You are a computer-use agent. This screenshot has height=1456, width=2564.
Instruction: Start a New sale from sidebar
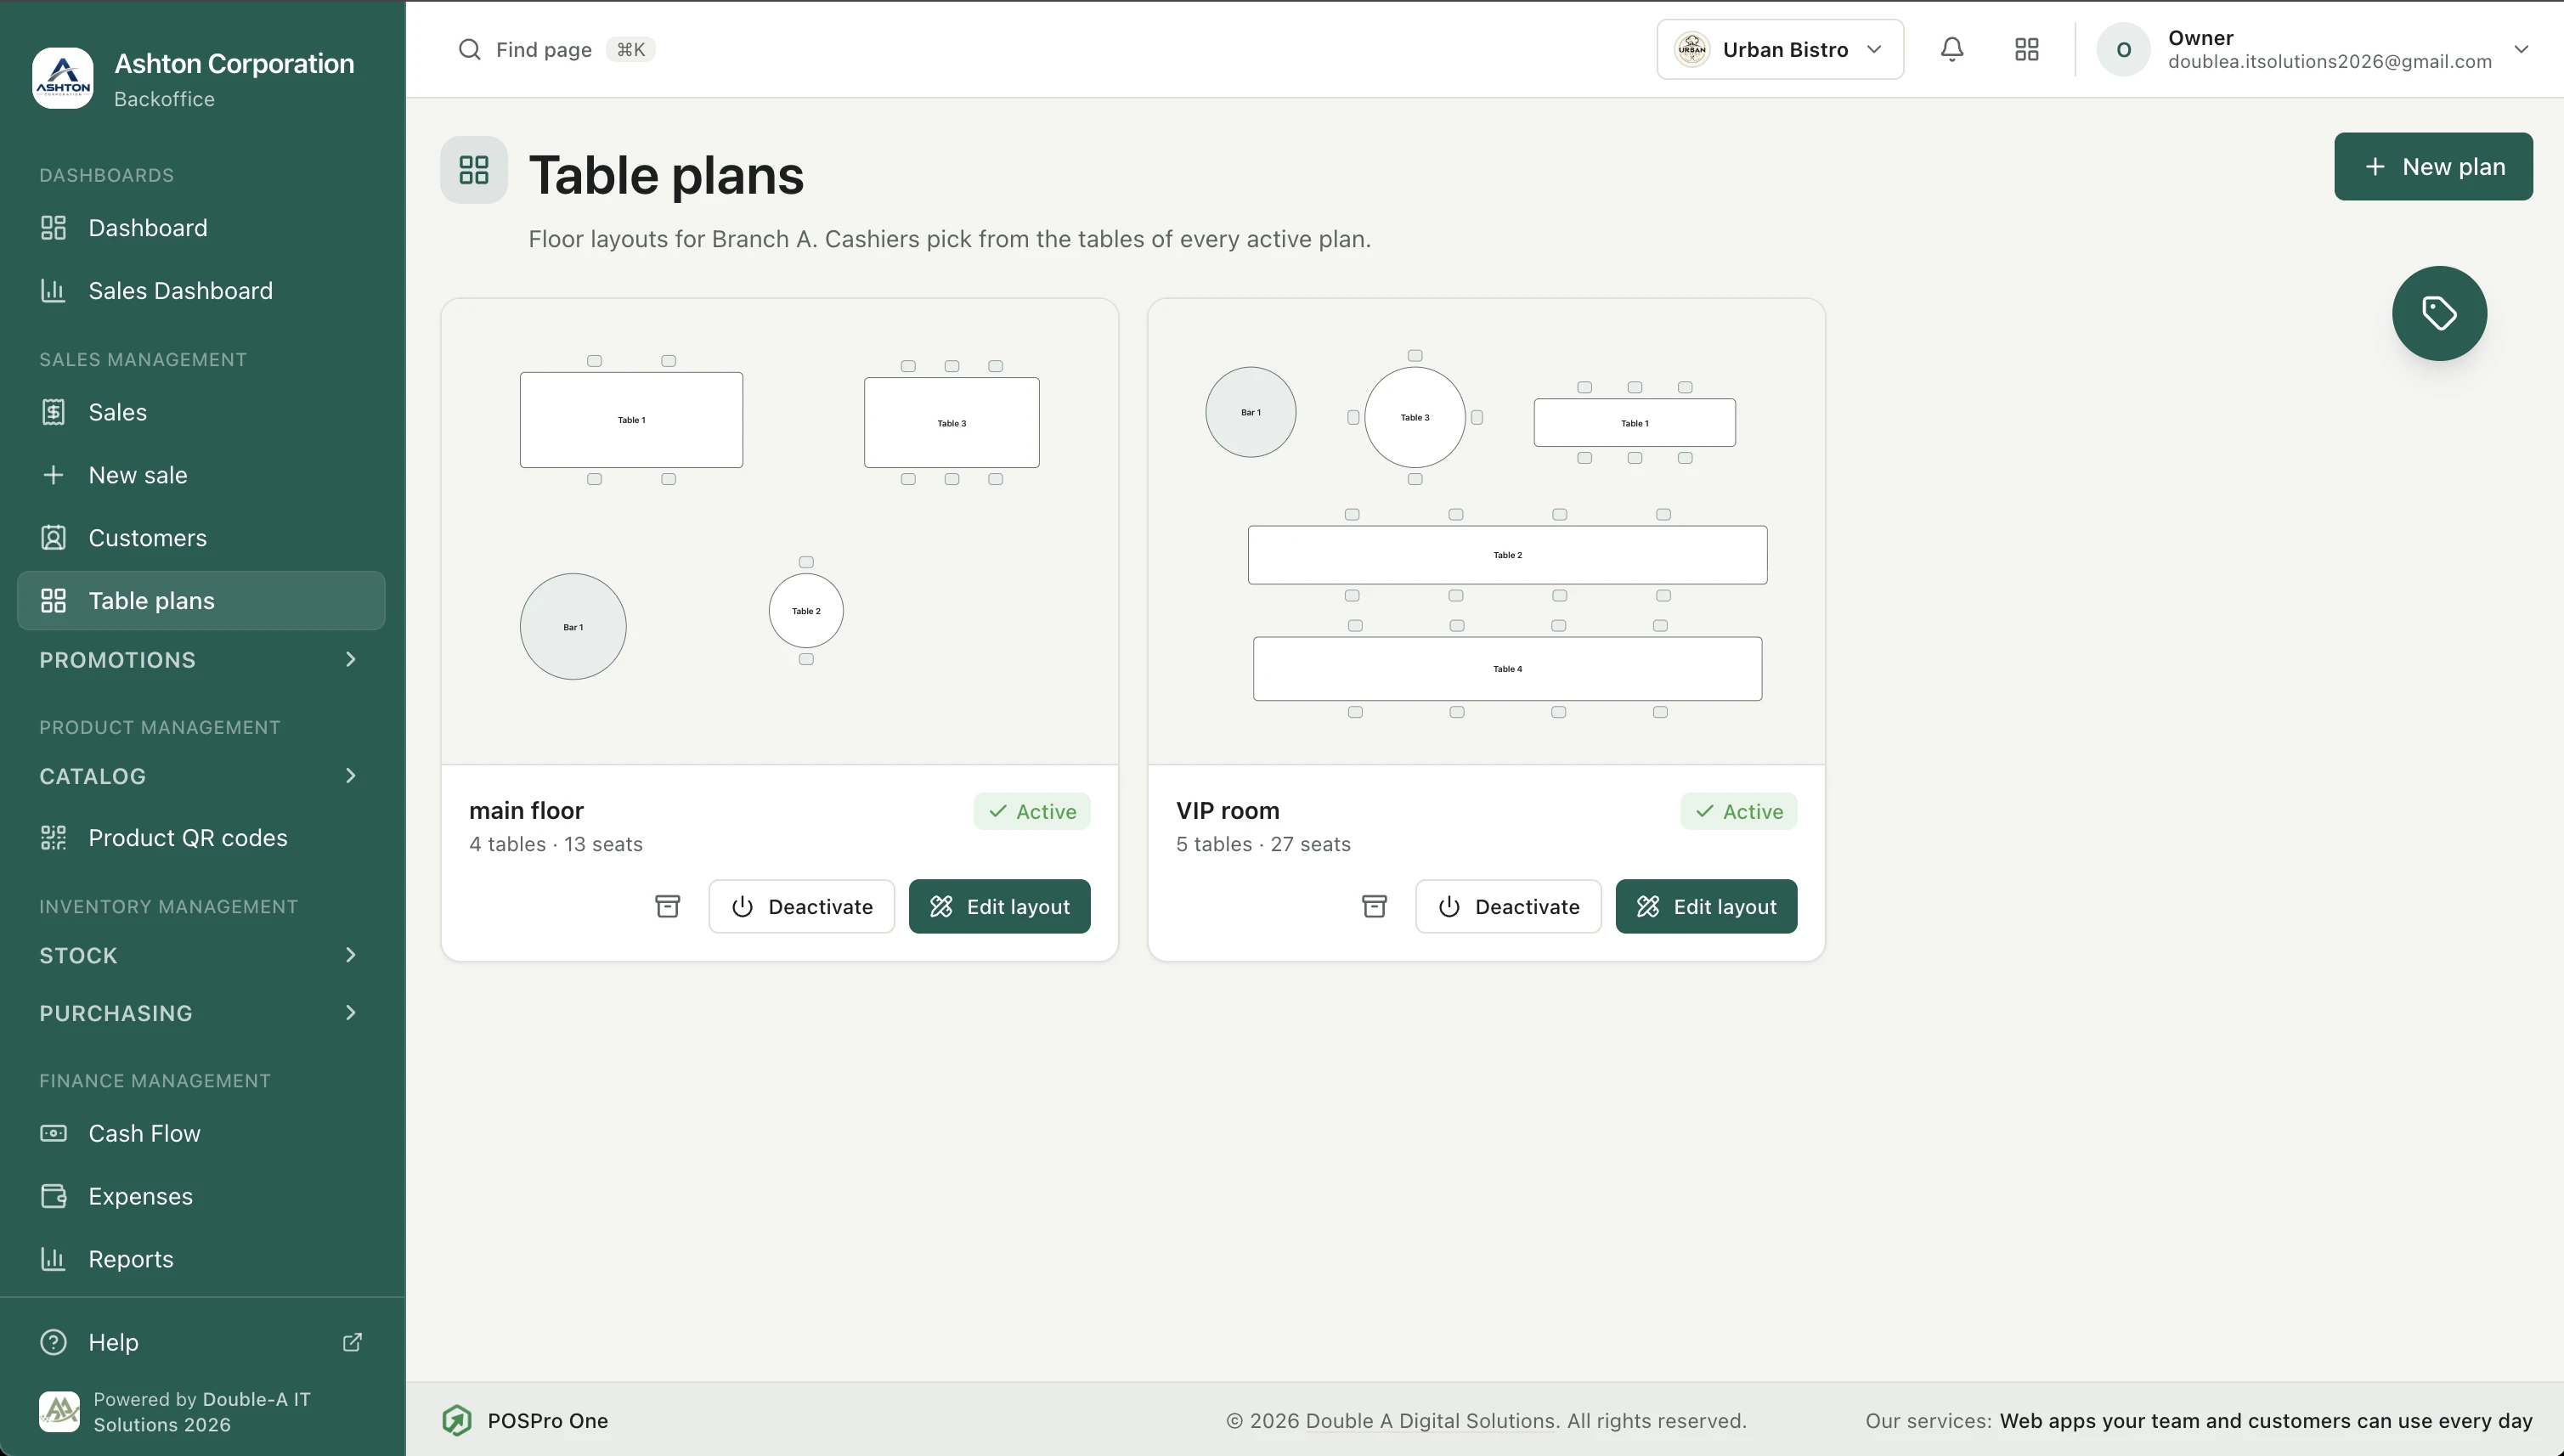pyautogui.click(x=201, y=475)
